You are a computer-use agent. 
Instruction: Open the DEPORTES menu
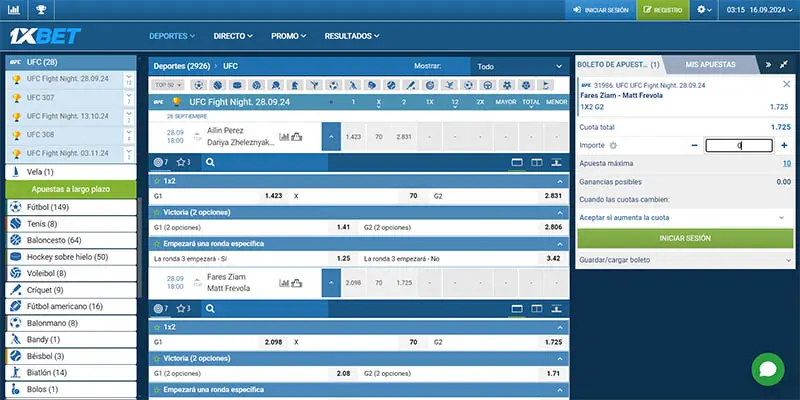pyautogui.click(x=172, y=36)
